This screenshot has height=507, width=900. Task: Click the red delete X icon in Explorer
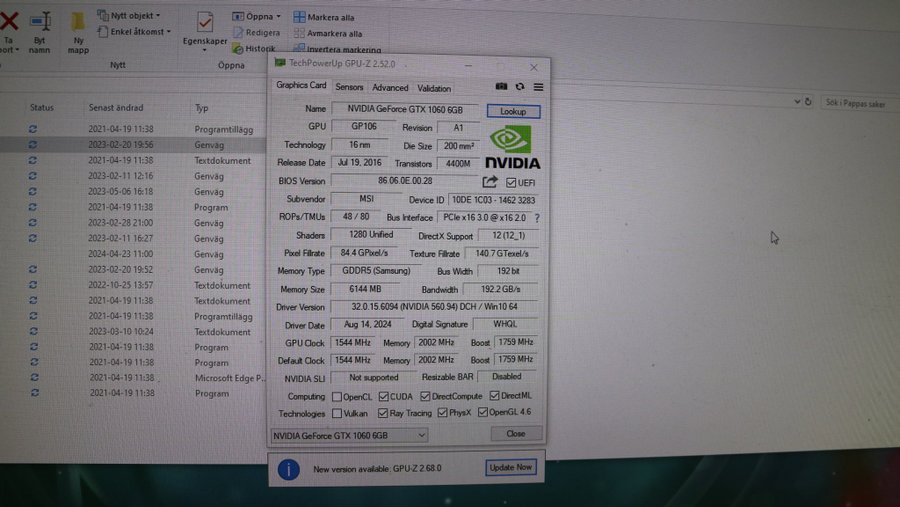[9, 21]
